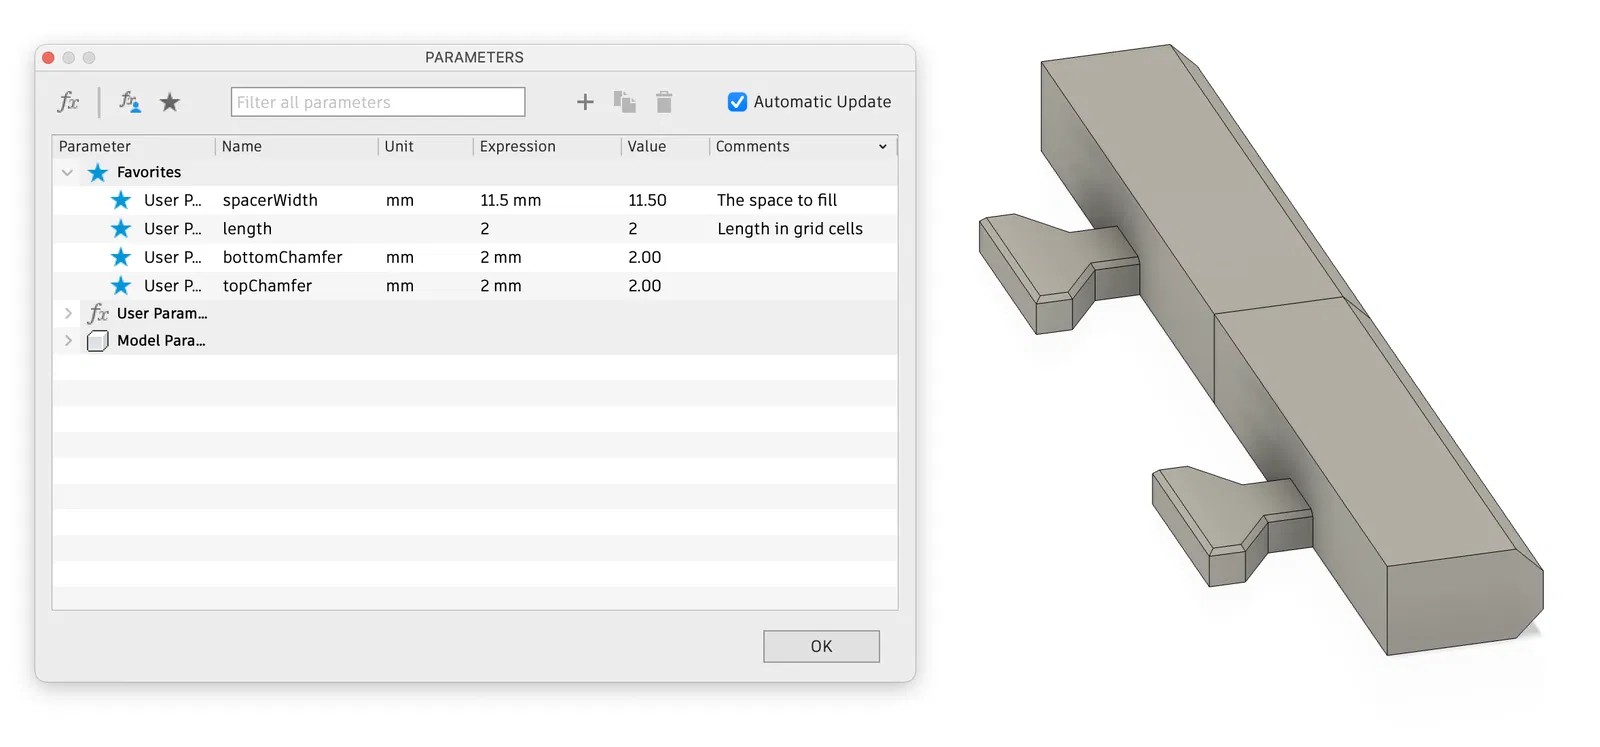Close the Parameters dialog with red button
Image resolution: width=1600 pixels, height=747 pixels.
[48, 58]
